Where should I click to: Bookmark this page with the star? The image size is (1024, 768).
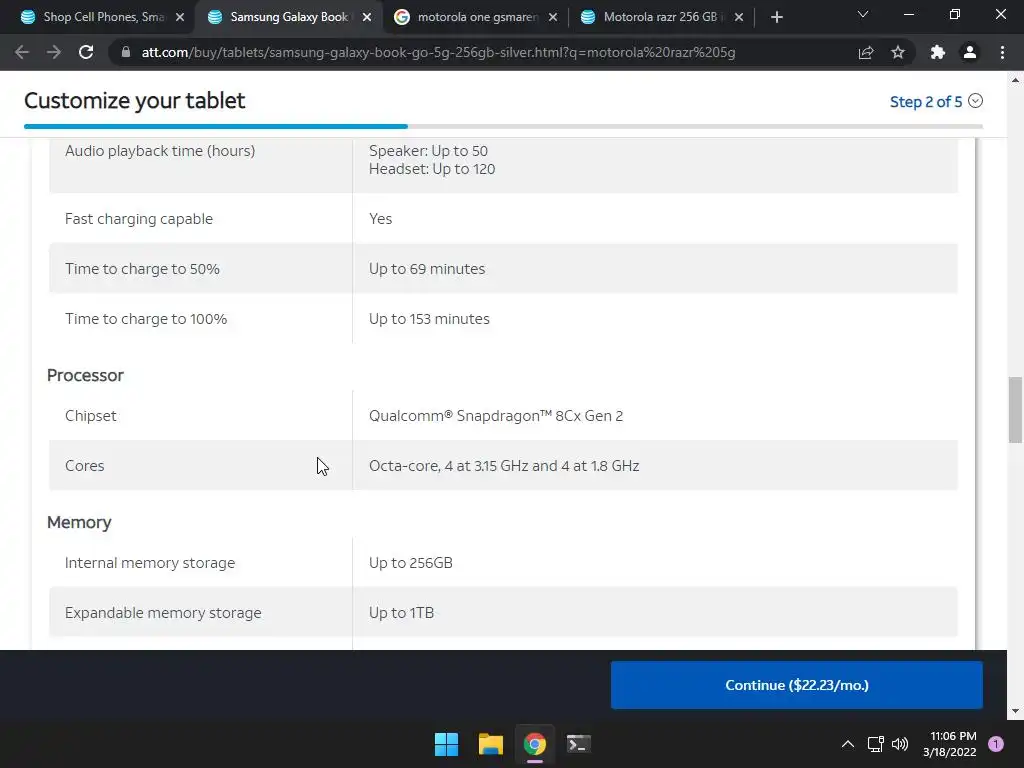pyautogui.click(x=898, y=52)
